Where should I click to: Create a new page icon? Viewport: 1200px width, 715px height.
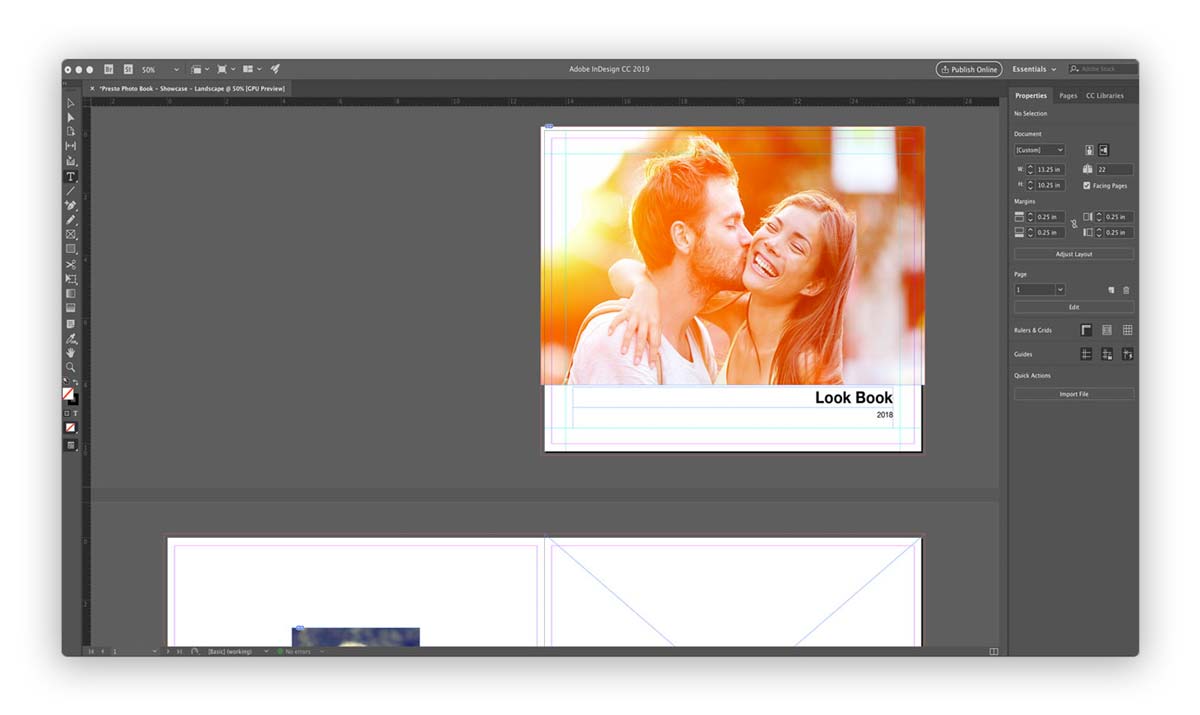1110,290
